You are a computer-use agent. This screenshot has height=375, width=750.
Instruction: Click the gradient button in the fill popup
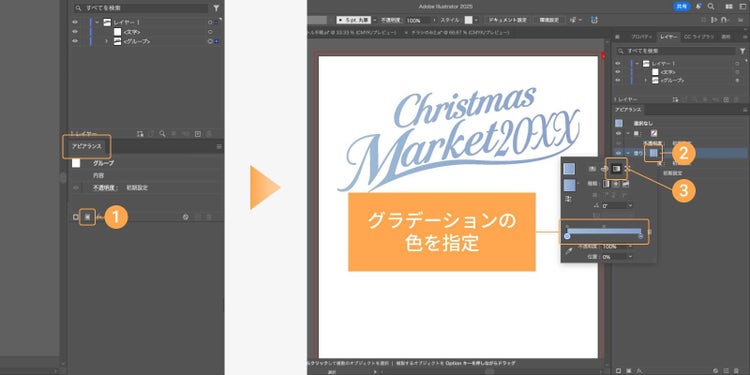(x=616, y=168)
